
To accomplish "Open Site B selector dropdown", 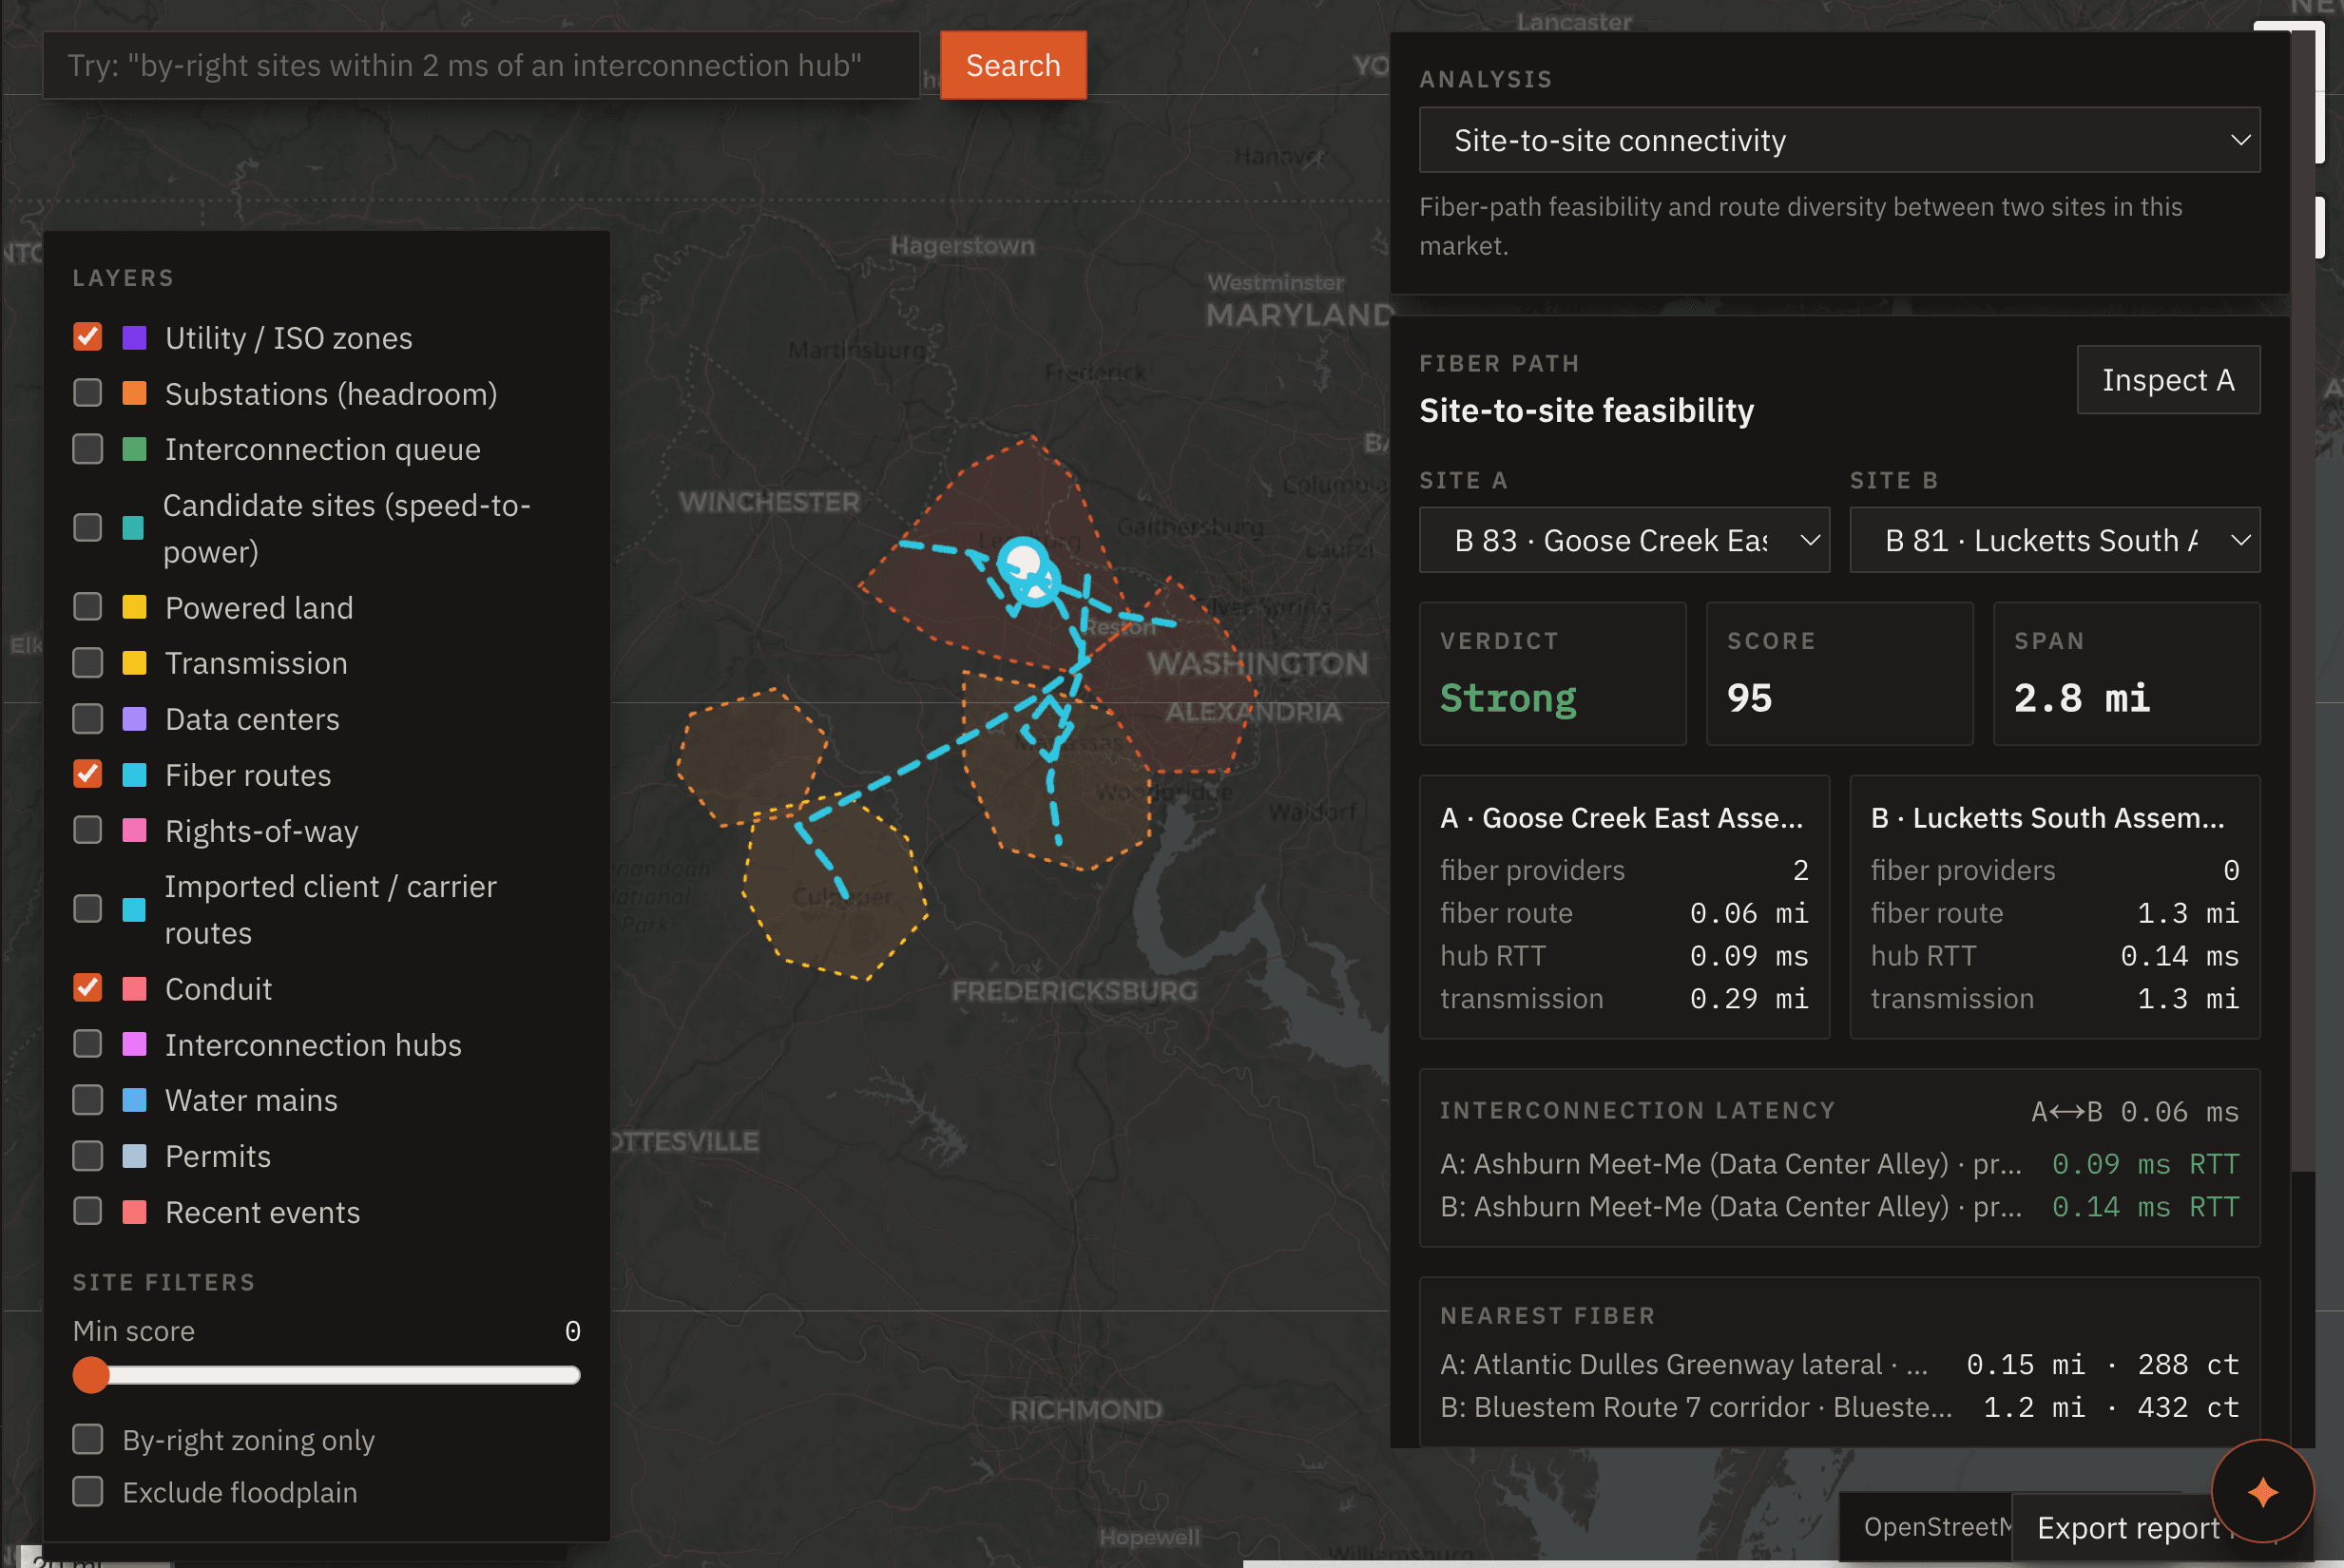I will point(2054,540).
